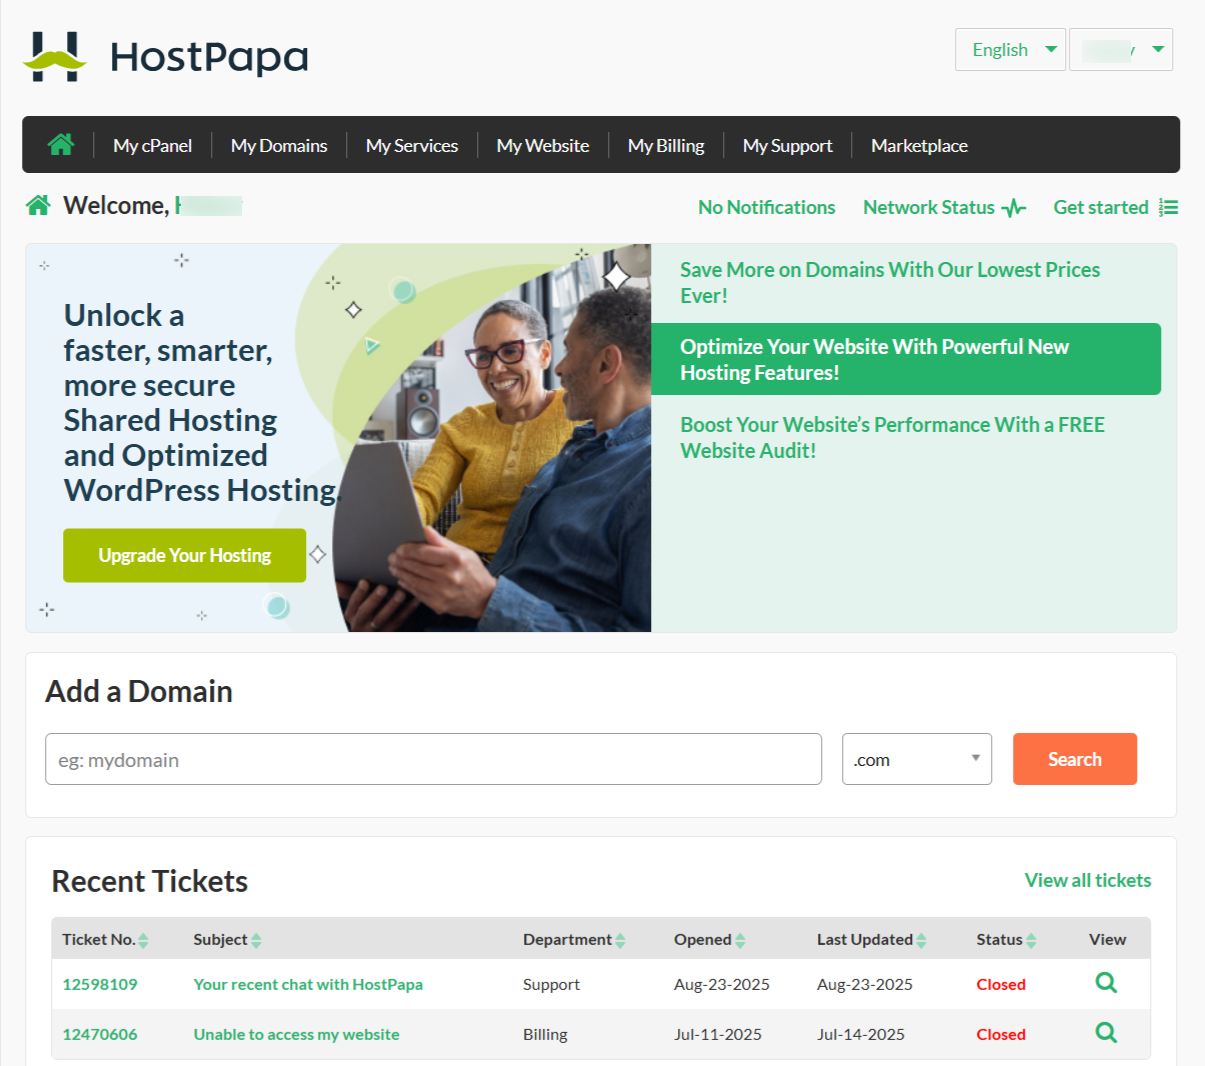Sort tickets by Status arrows
This screenshot has height=1066, width=1205.
click(1031, 940)
